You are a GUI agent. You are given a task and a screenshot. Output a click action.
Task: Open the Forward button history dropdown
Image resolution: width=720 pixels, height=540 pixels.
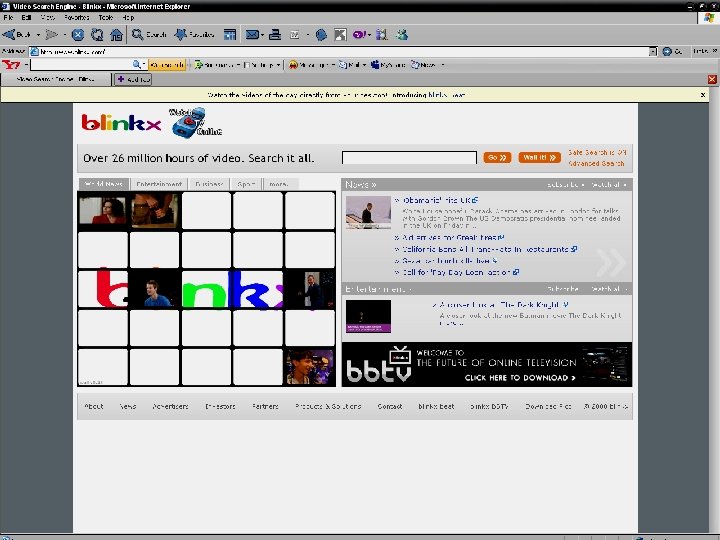(x=64, y=34)
